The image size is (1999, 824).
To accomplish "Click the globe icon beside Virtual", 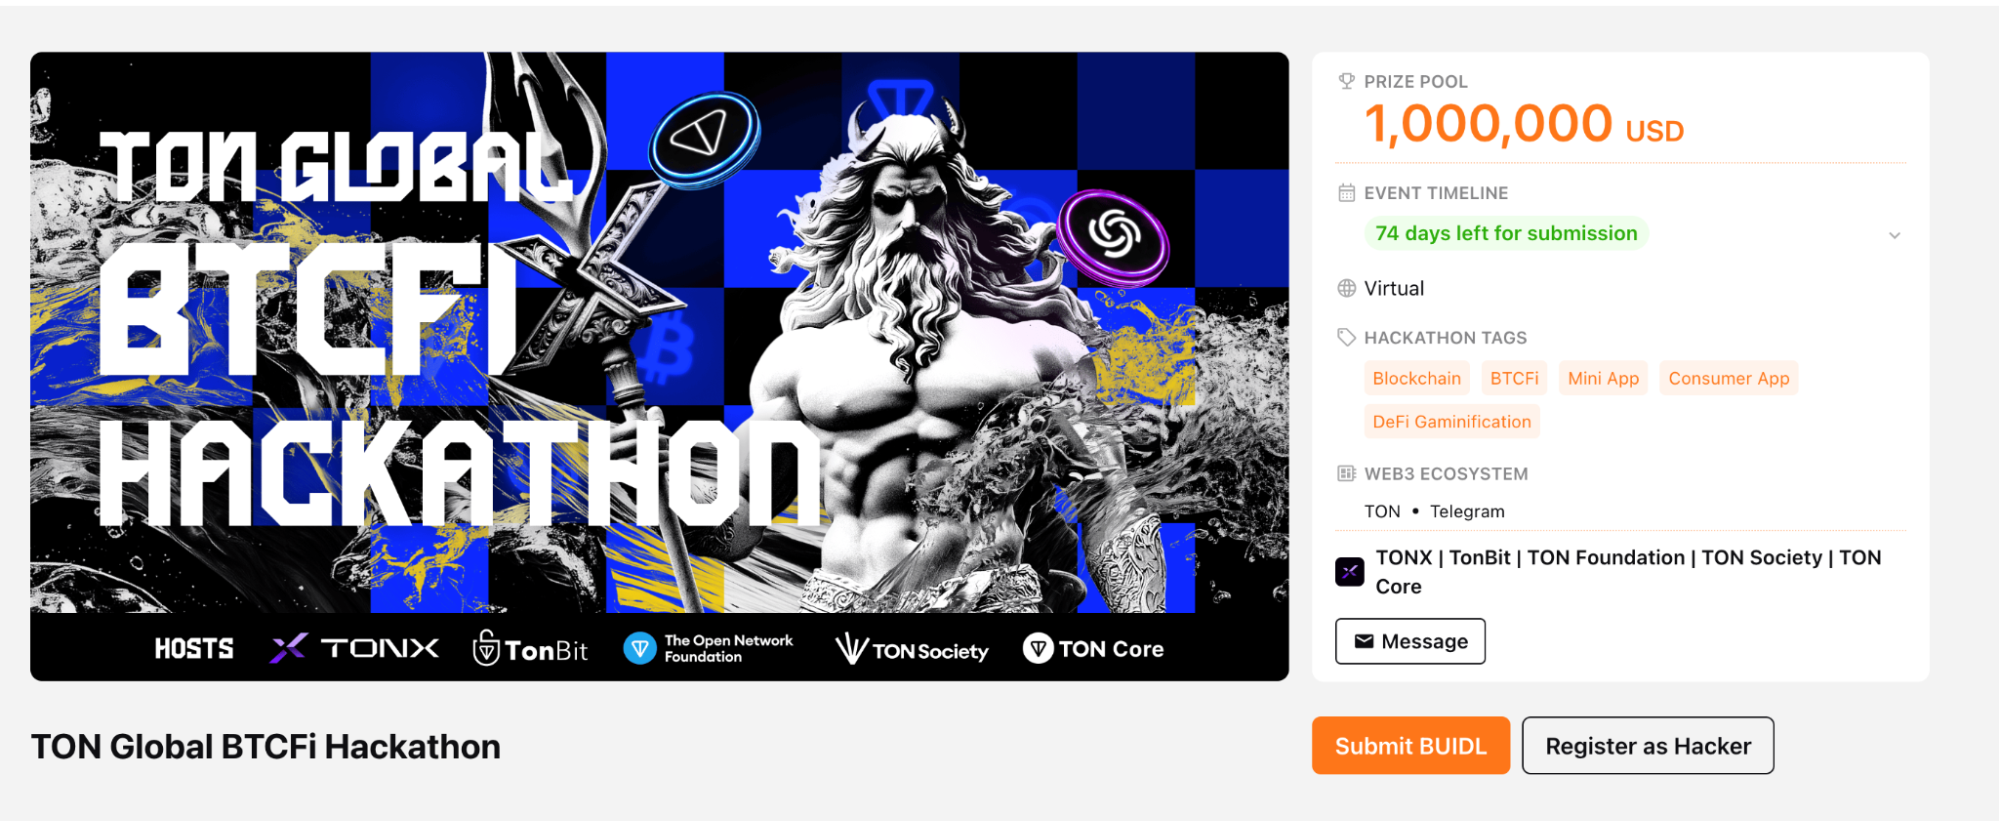I will pos(1346,288).
